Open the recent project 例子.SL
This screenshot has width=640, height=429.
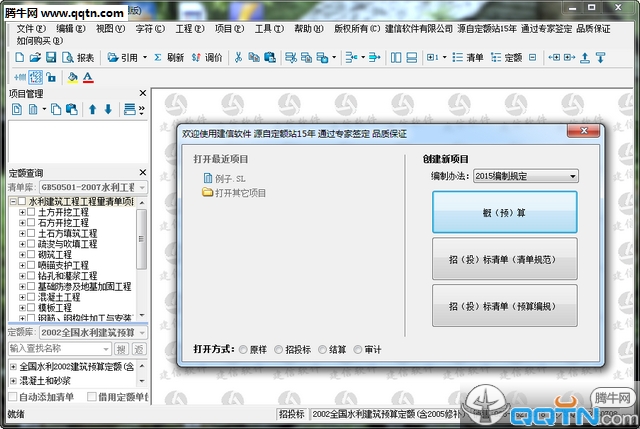pos(224,178)
